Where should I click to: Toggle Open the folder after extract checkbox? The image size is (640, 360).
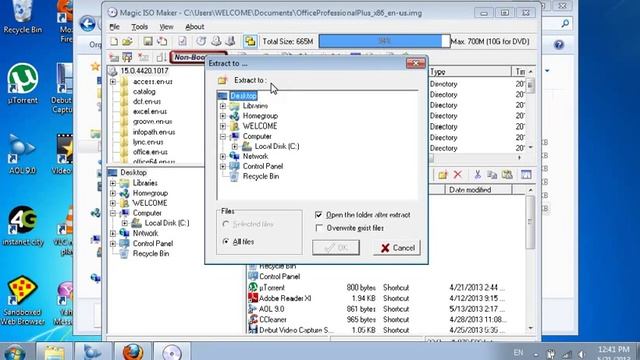coord(319,215)
